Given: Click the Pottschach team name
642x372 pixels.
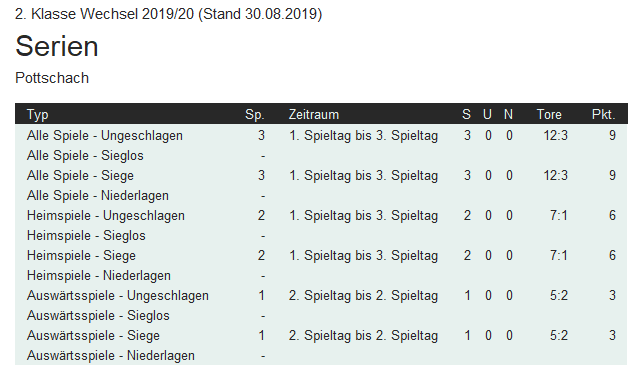Looking at the screenshot, I should tap(52, 78).
